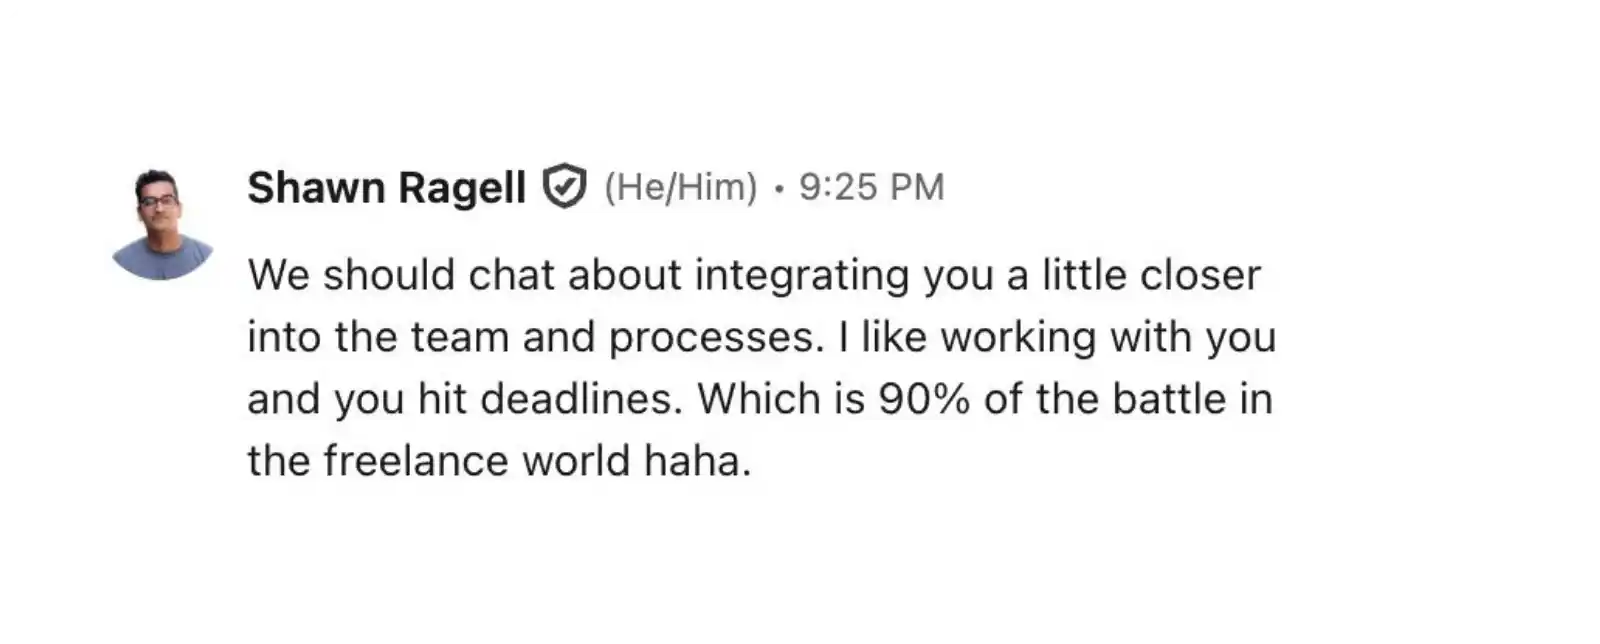Click the surname "Ragell" in the header
The height and width of the screenshot is (644, 1600).
tap(462, 188)
